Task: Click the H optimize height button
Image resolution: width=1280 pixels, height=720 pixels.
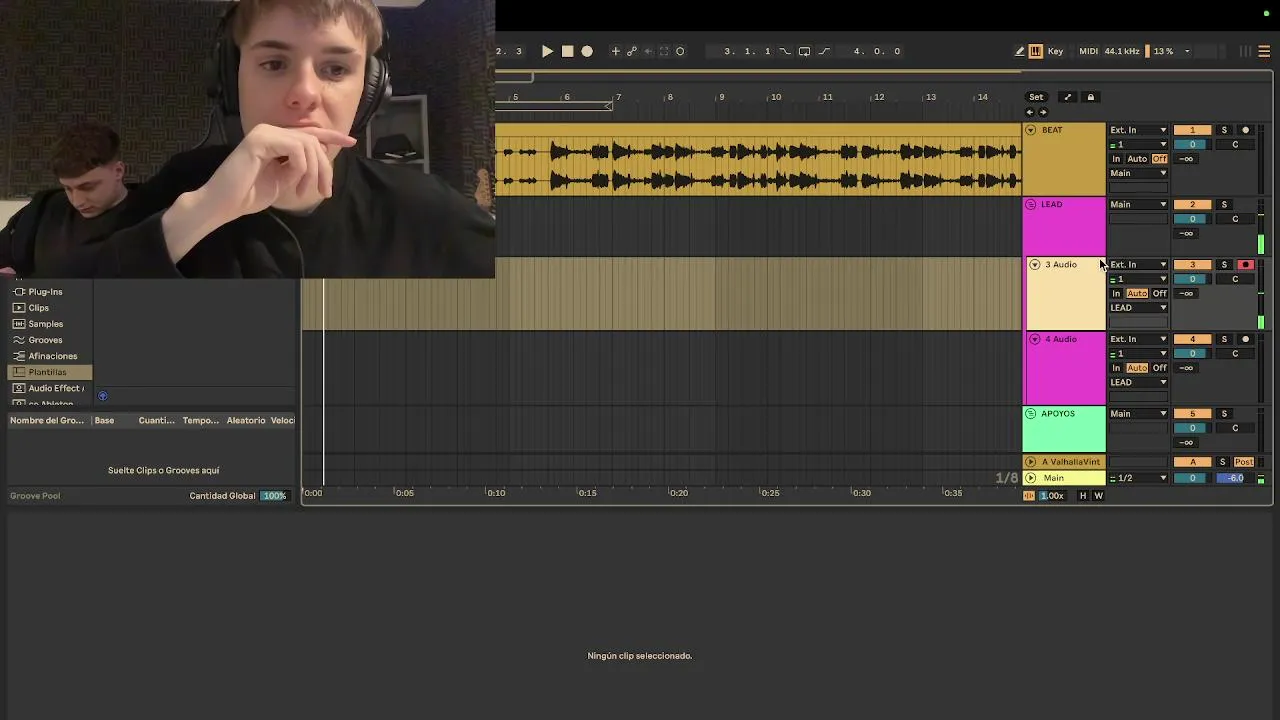Action: tap(1083, 495)
